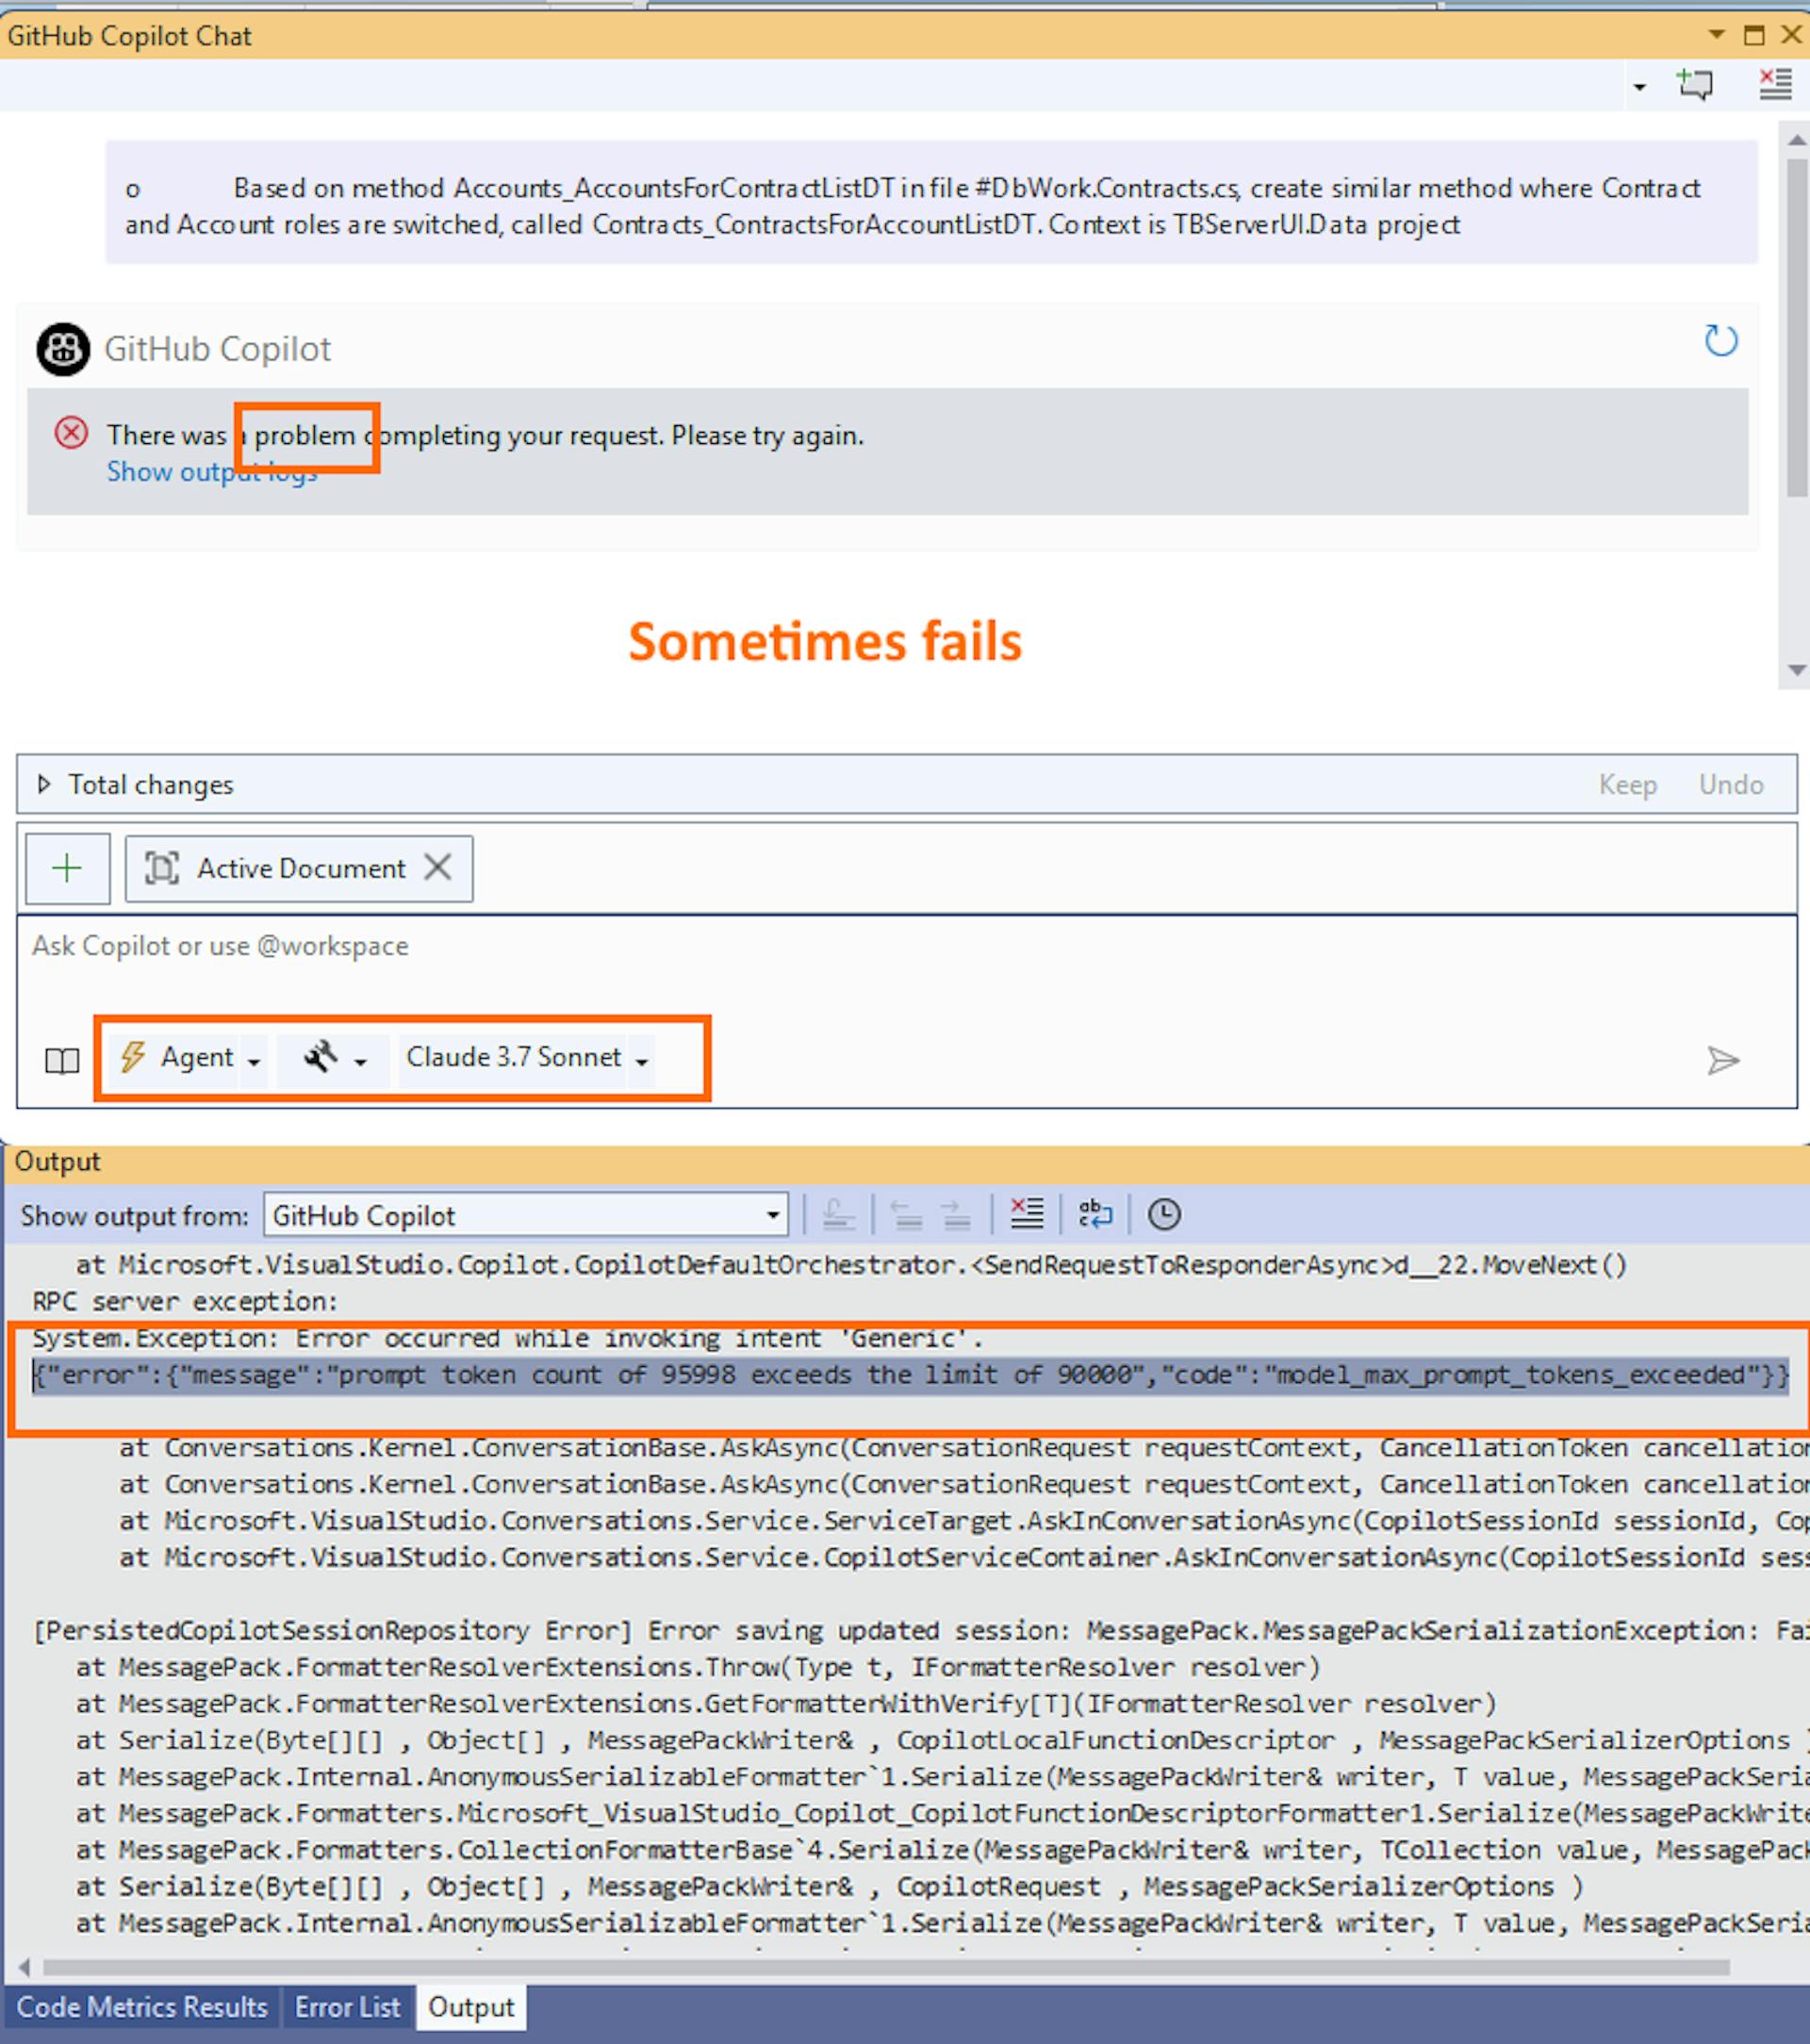Remove the Active Document context chip
The width and height of the screenshot is (1810, 2044).
[x=438, y=867]
